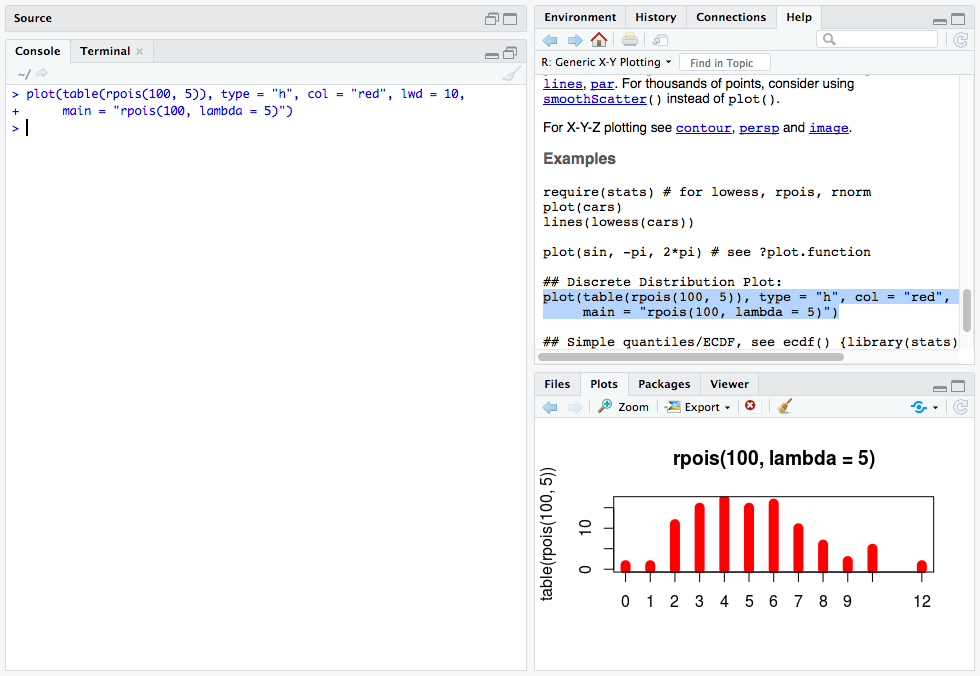
Task: Go back to previous help topic
Action: coord(550,40)
